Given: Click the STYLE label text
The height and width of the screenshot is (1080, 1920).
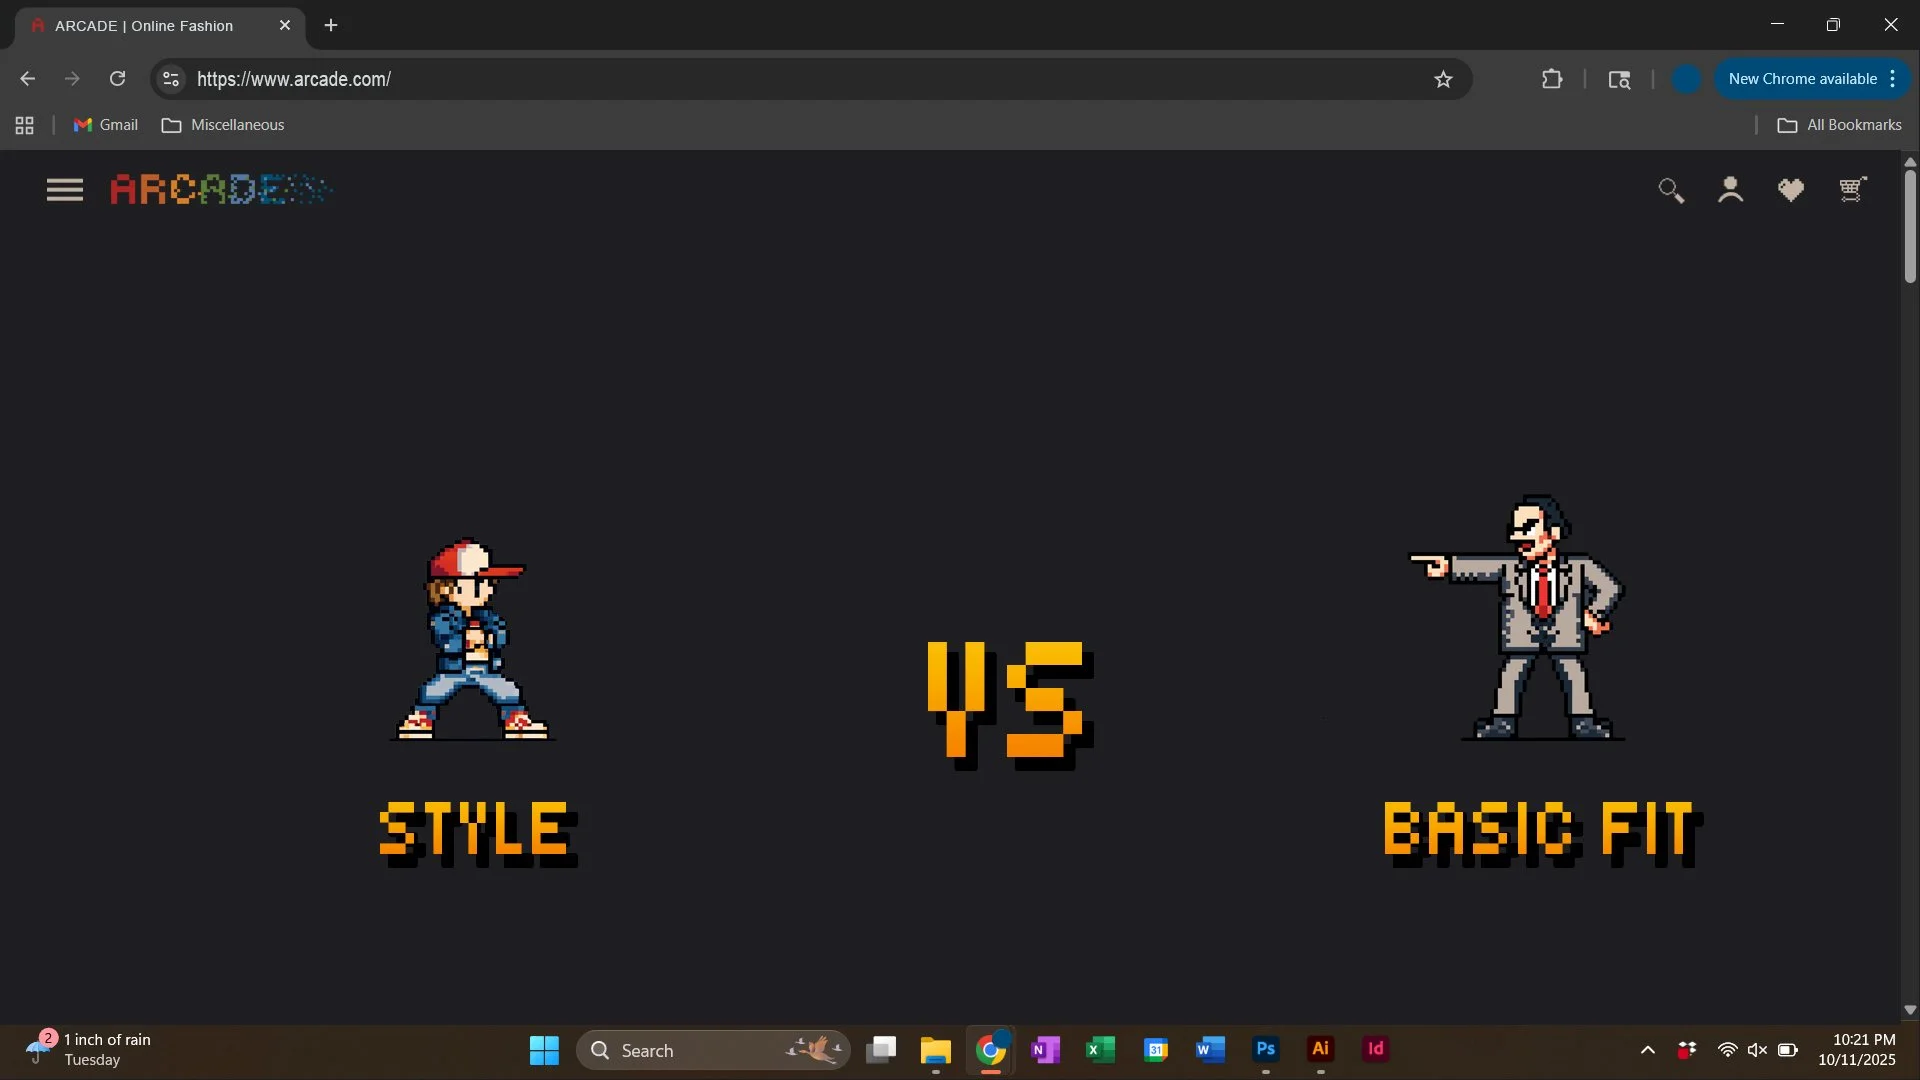Looking at the screenshot, I should click(478, 831).
